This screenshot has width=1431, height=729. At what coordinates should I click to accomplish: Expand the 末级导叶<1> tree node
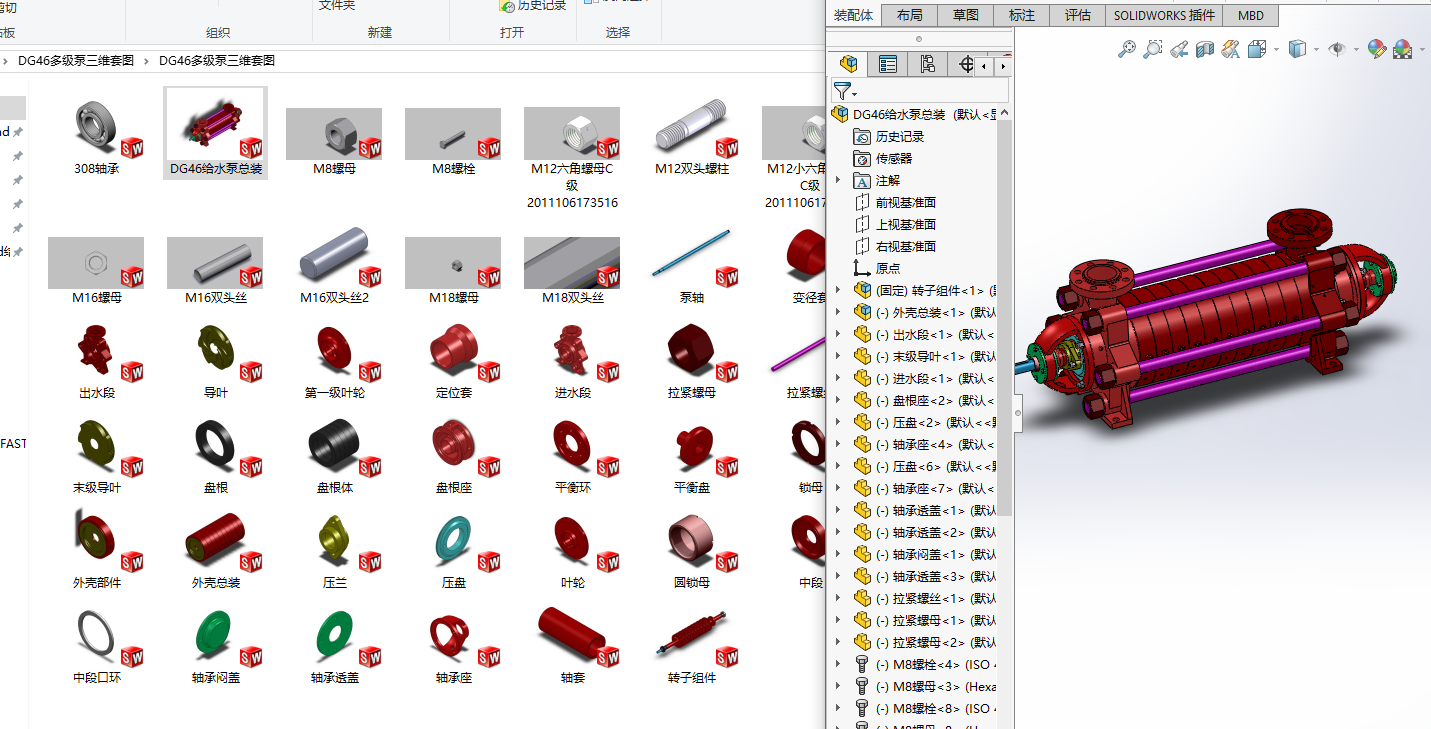pyautogui.click(x=838, y=357)
